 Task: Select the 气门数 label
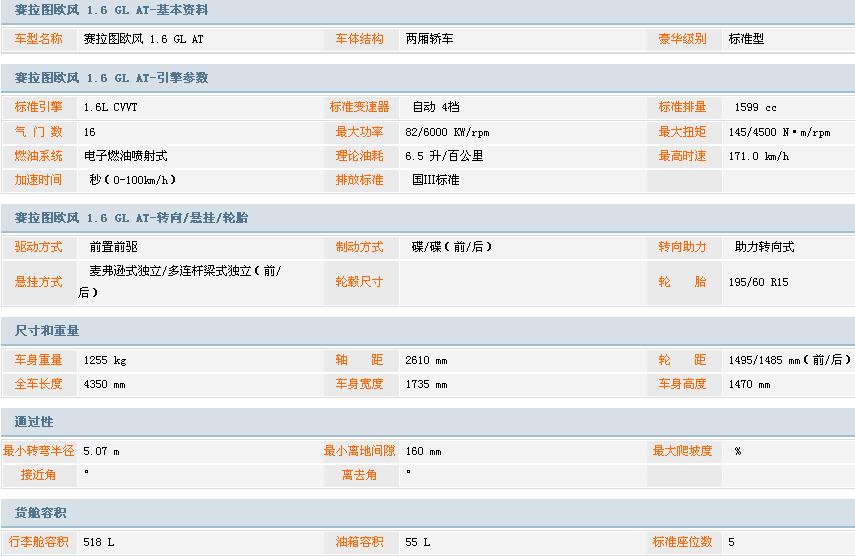pyautogui.click(x=38, y=132)
